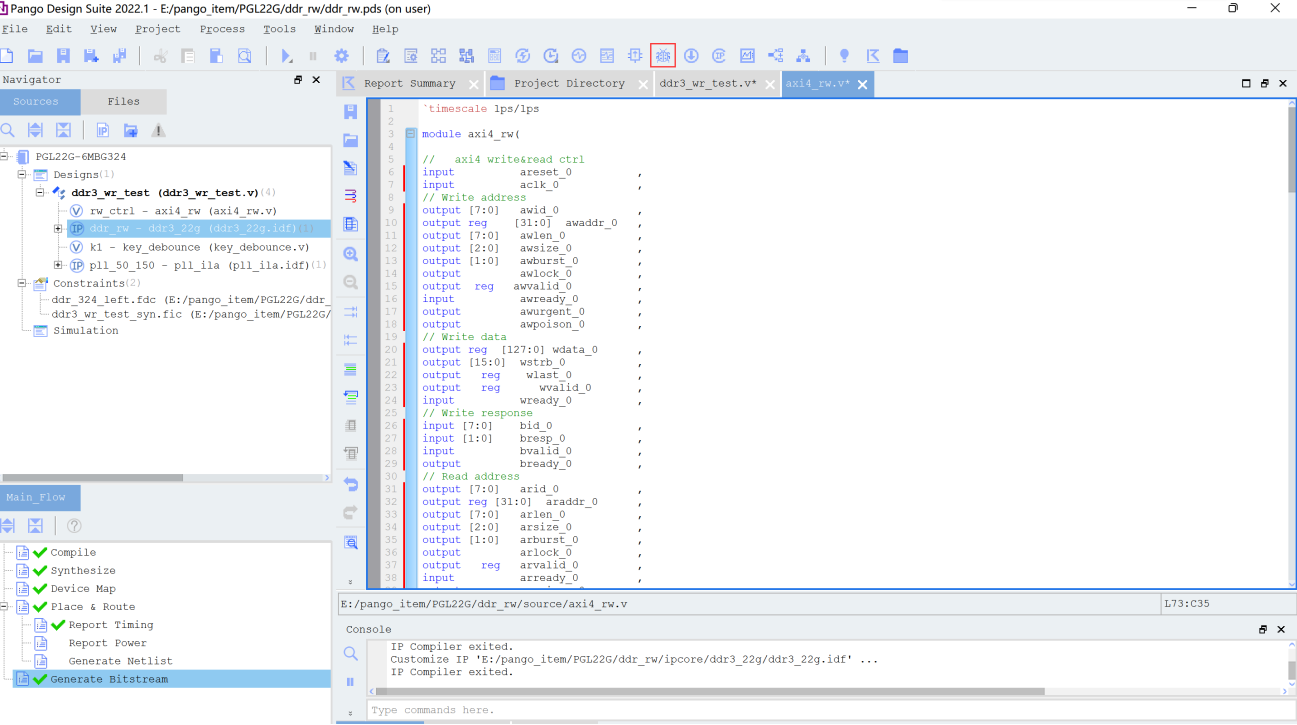Select ddr_324_left.fdc constraint file

tap(191, 299)
